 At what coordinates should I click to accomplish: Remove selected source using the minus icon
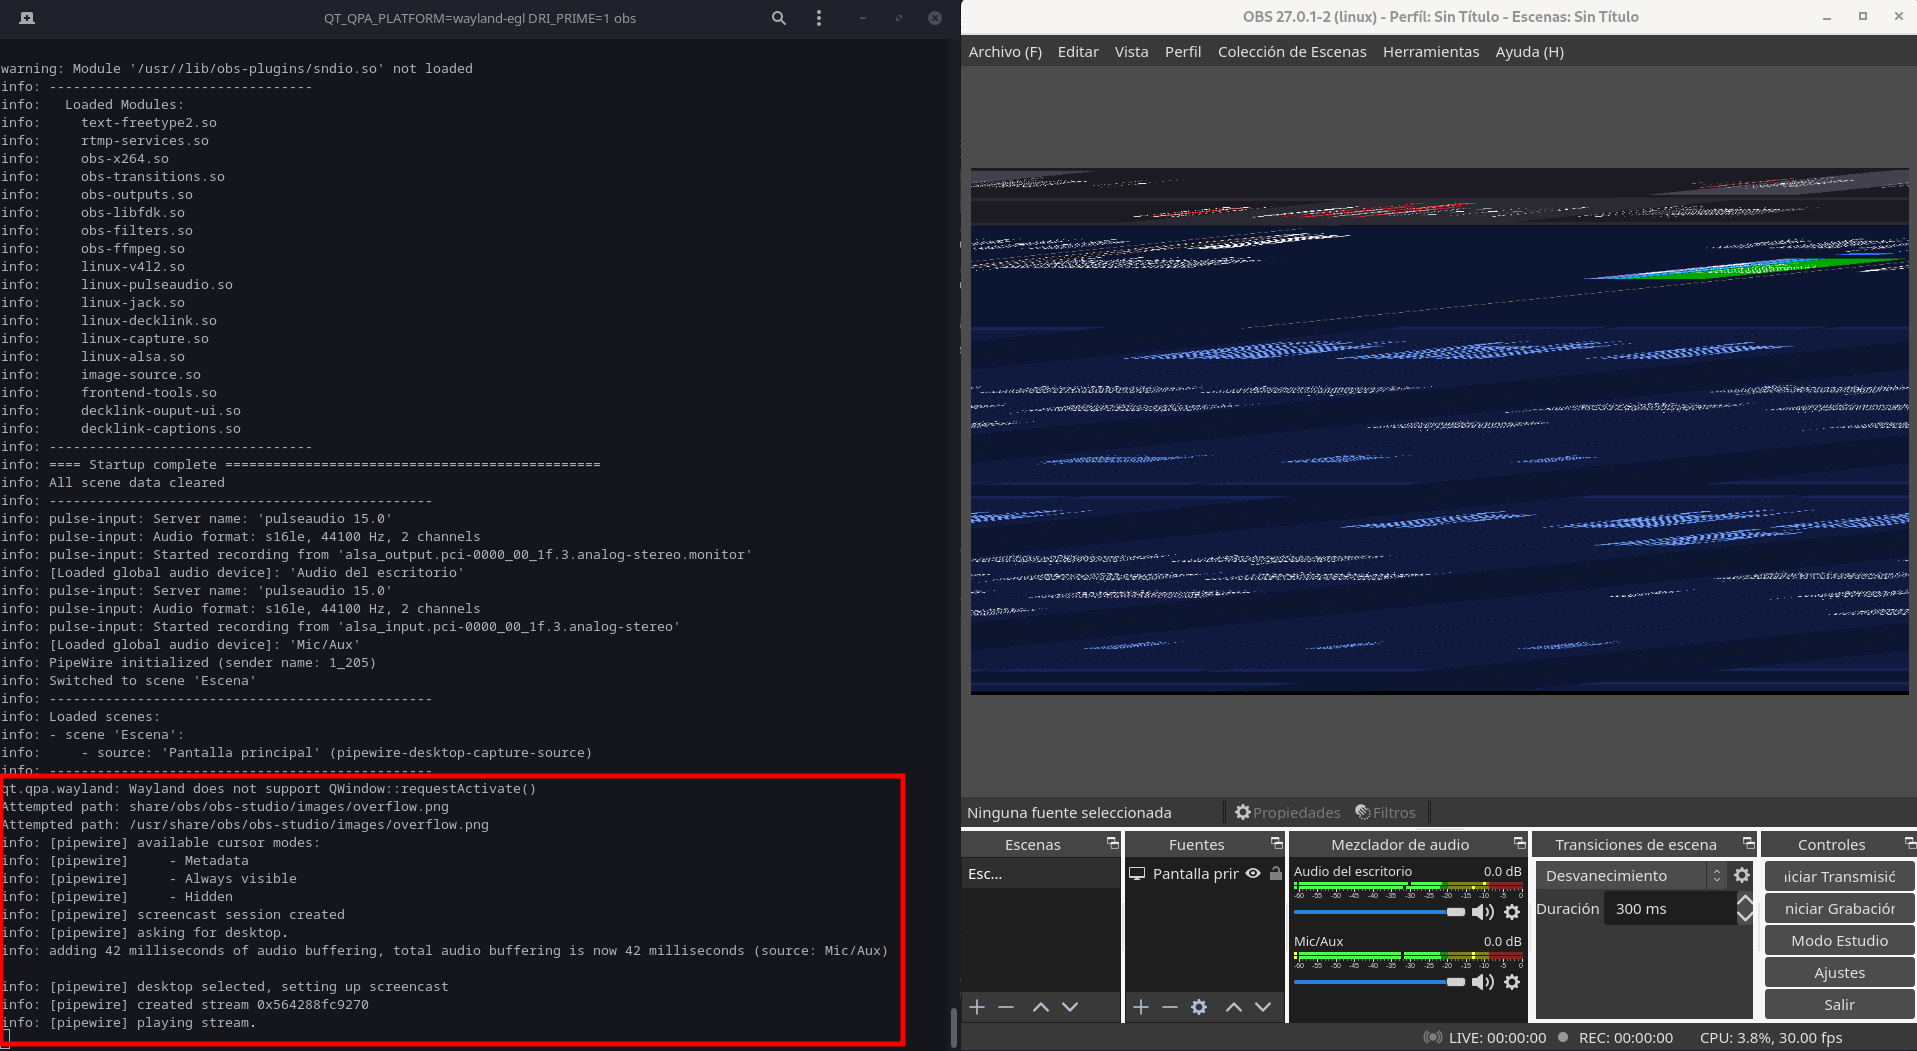coord(1169,1007)
